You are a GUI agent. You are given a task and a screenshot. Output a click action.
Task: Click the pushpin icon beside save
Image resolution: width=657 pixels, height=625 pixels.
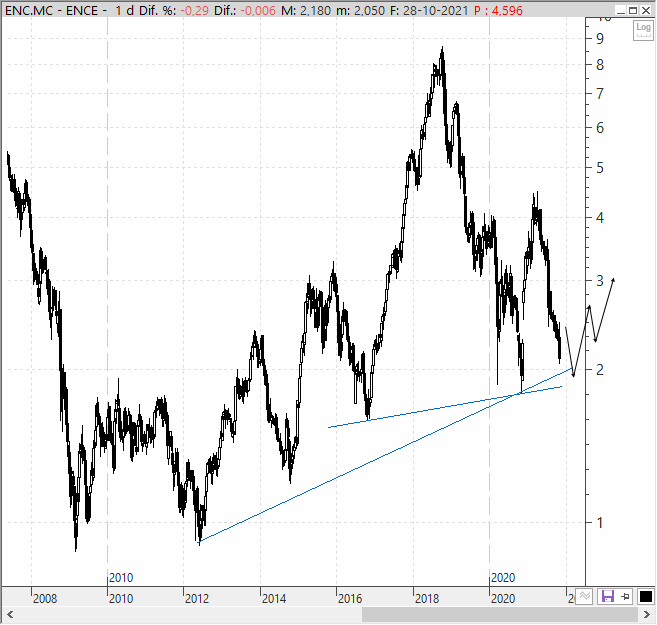coord(626,596)
